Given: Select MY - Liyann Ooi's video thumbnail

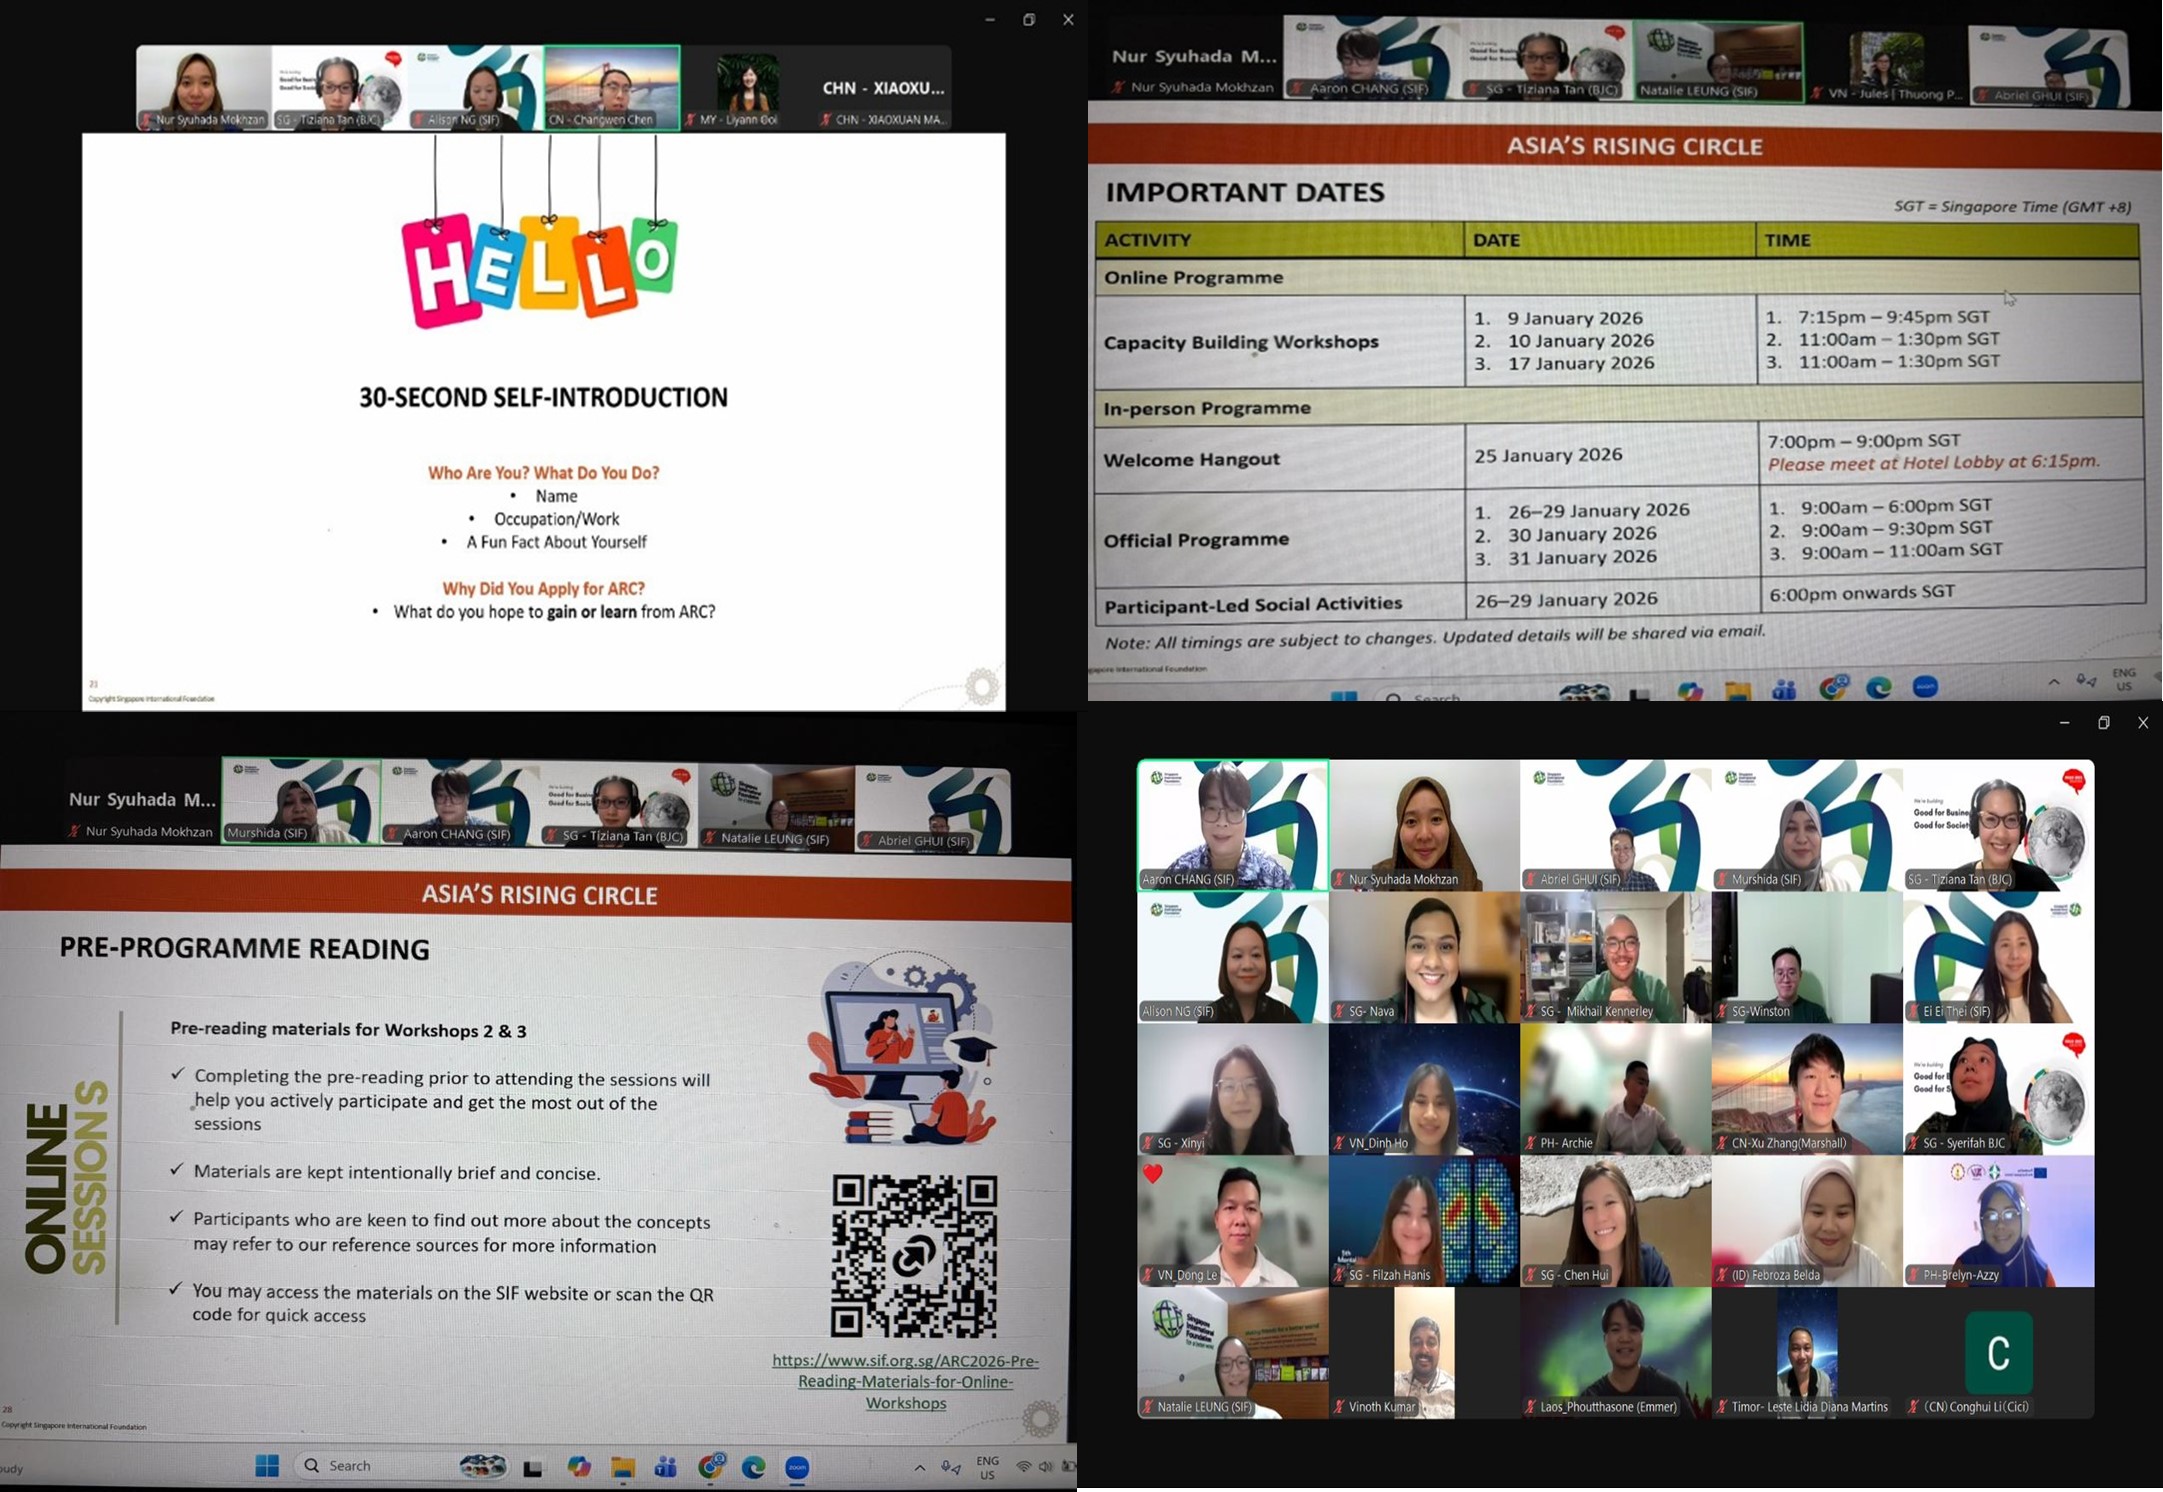Looking at the screenshot, I should pos(747,88).
